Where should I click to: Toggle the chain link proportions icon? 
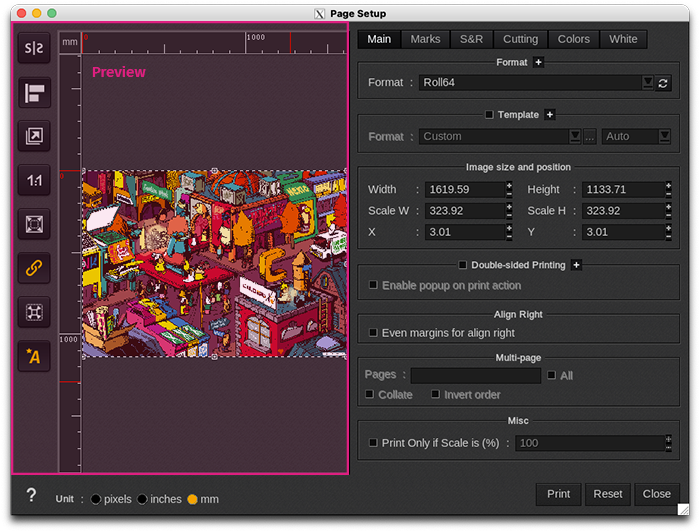(x=34, y=268)
